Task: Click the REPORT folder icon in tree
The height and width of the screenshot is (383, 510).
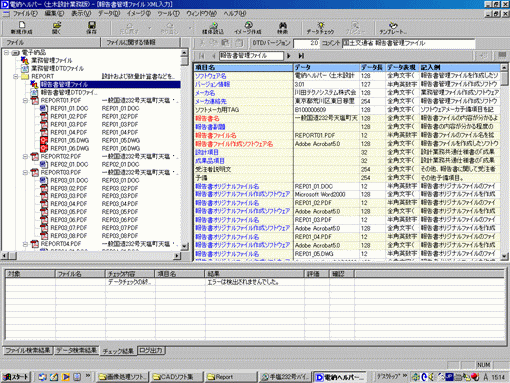Action: [25, 76]
